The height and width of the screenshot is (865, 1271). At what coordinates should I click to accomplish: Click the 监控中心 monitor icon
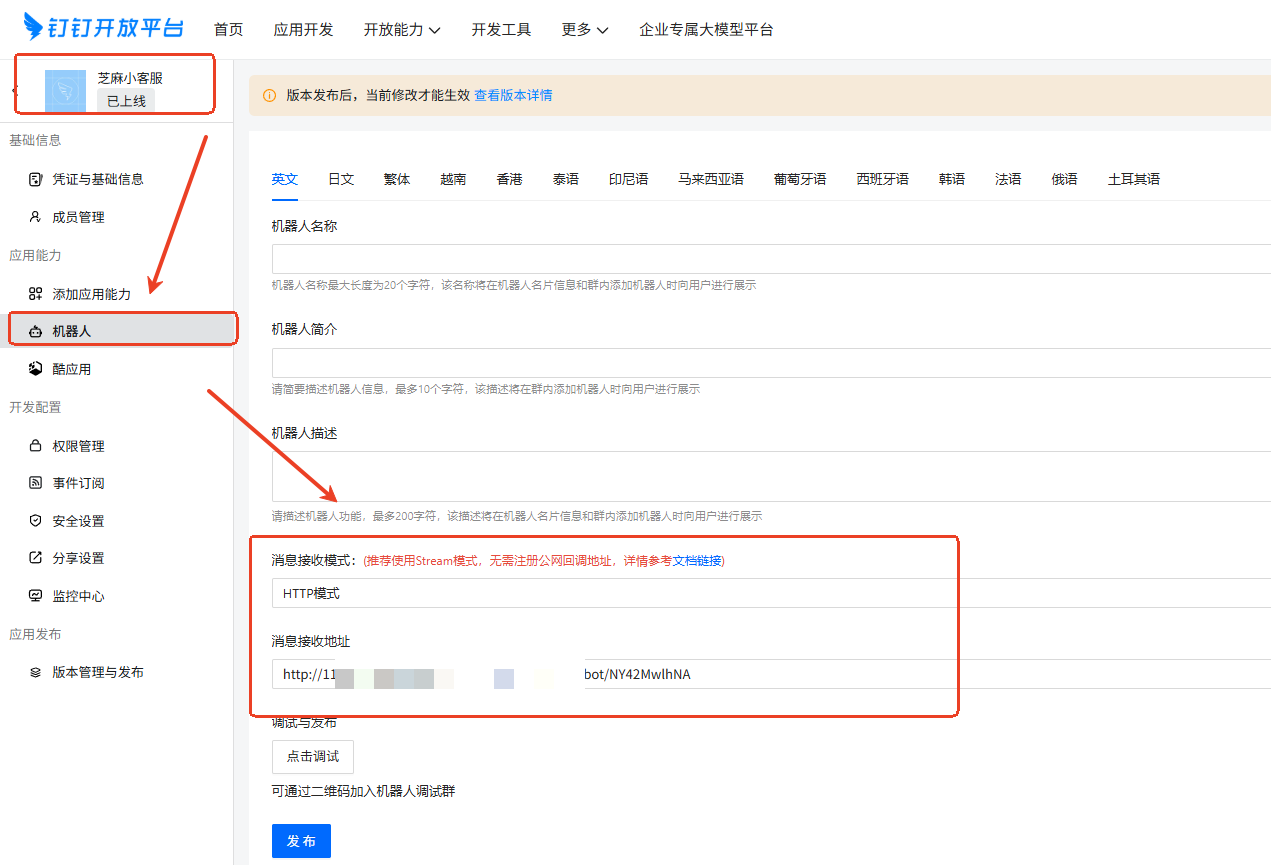tap(36, 596)
